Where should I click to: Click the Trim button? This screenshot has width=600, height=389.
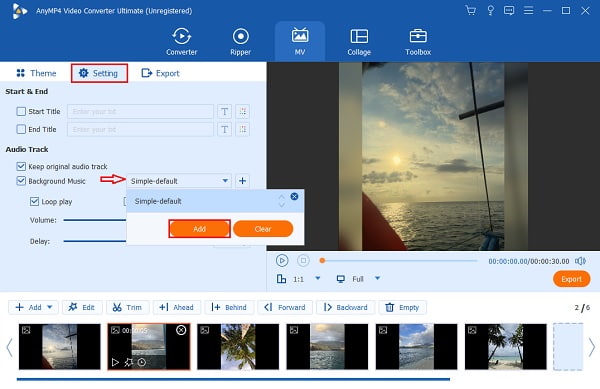click(128, 307)
